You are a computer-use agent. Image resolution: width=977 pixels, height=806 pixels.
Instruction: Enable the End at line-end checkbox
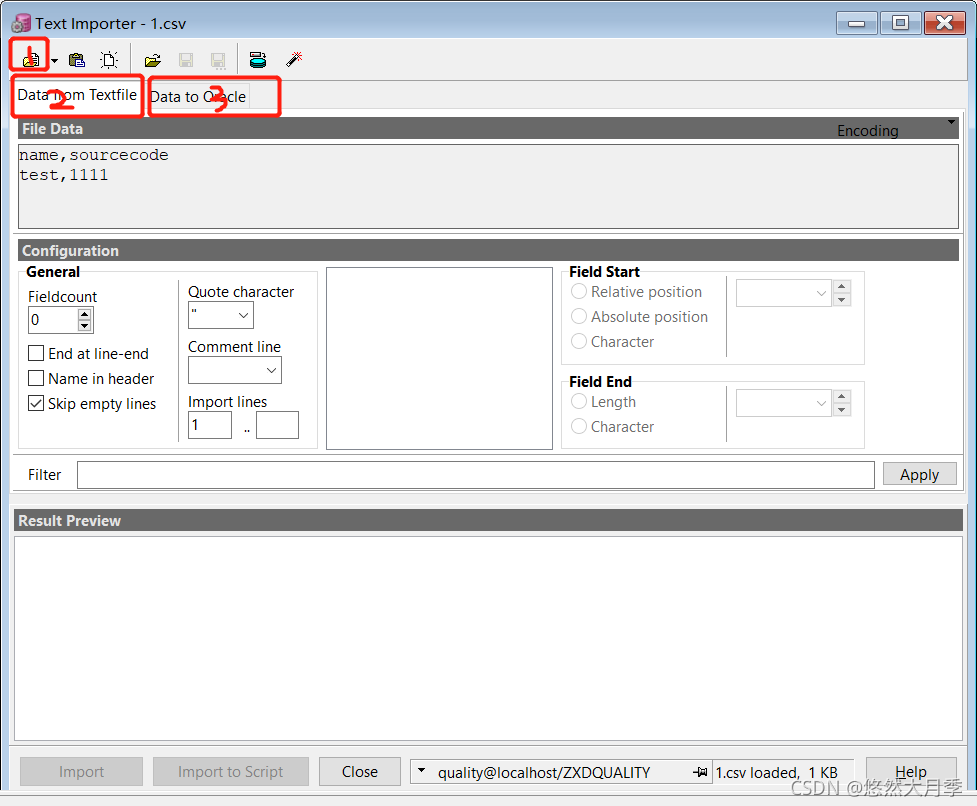36,354
